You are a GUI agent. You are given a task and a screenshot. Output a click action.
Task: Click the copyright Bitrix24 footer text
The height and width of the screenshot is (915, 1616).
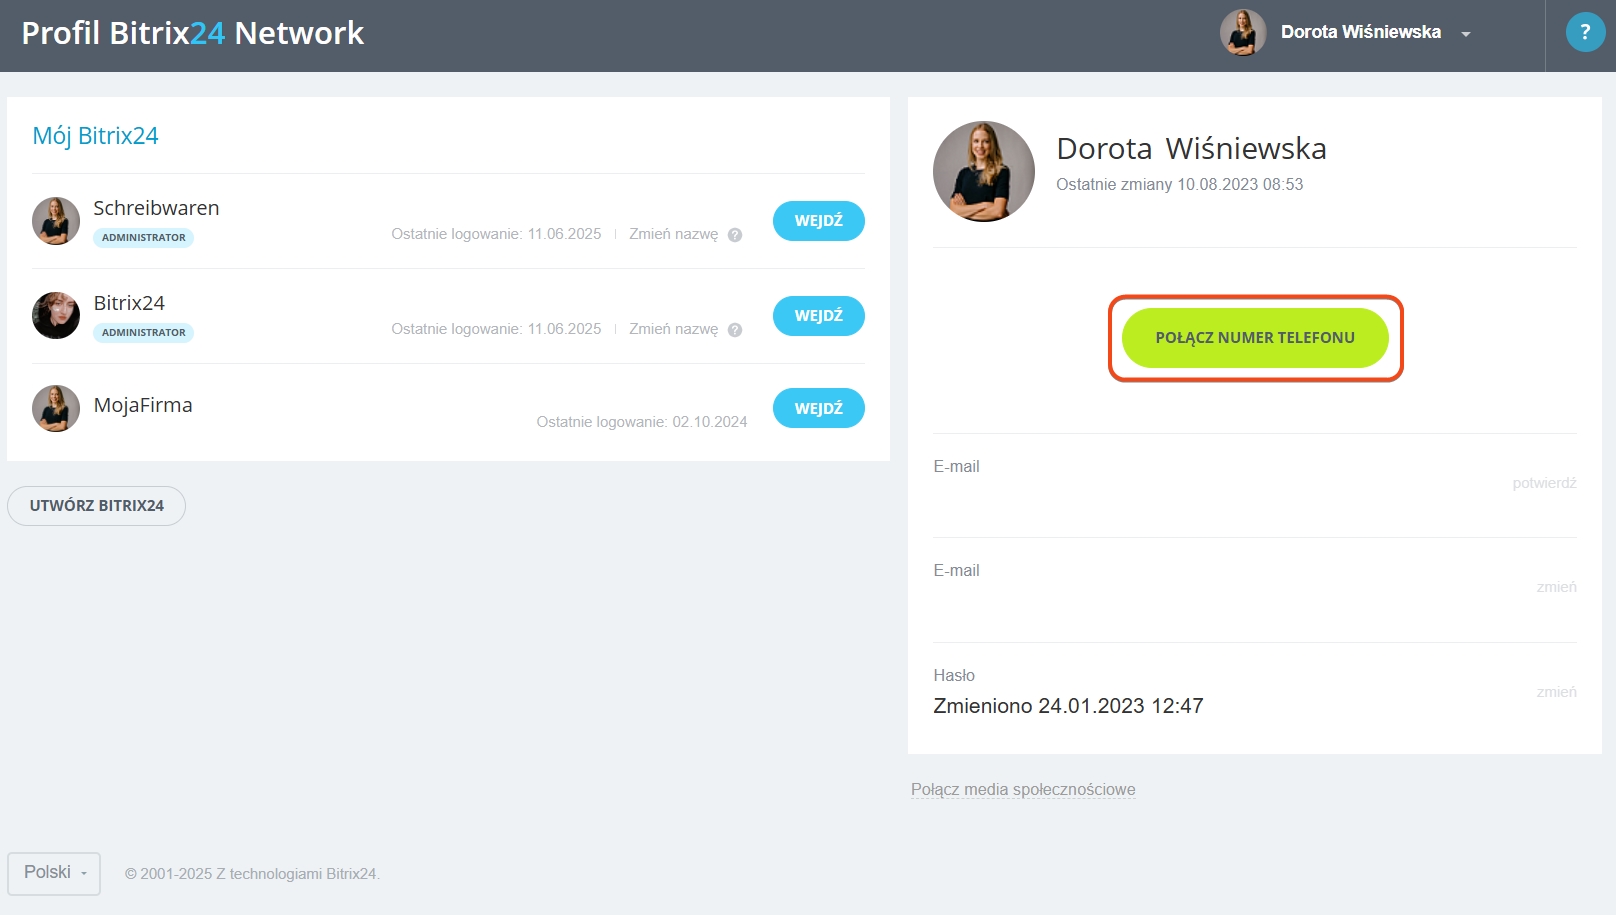(252, 874)
